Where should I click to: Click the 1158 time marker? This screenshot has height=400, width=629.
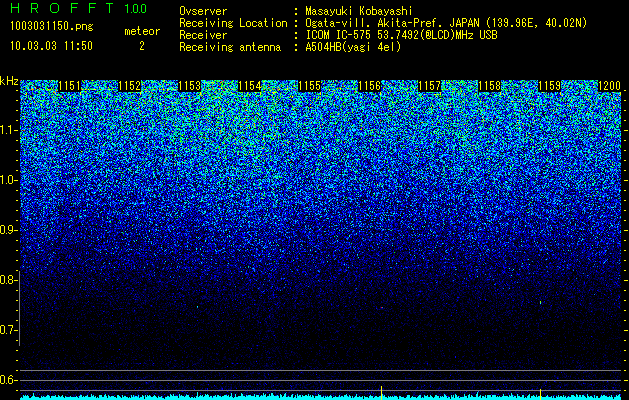pos(490,86)
